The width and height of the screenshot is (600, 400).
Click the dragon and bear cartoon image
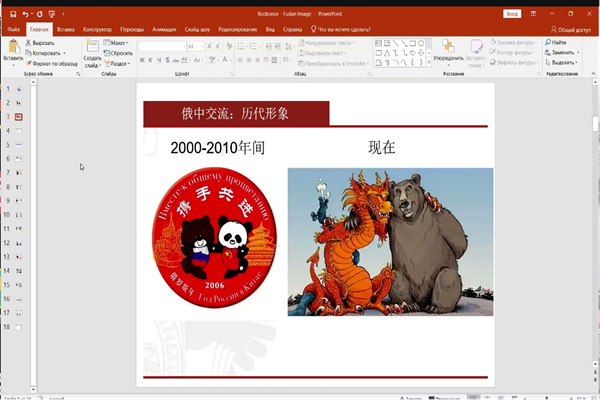click(390, 242)
